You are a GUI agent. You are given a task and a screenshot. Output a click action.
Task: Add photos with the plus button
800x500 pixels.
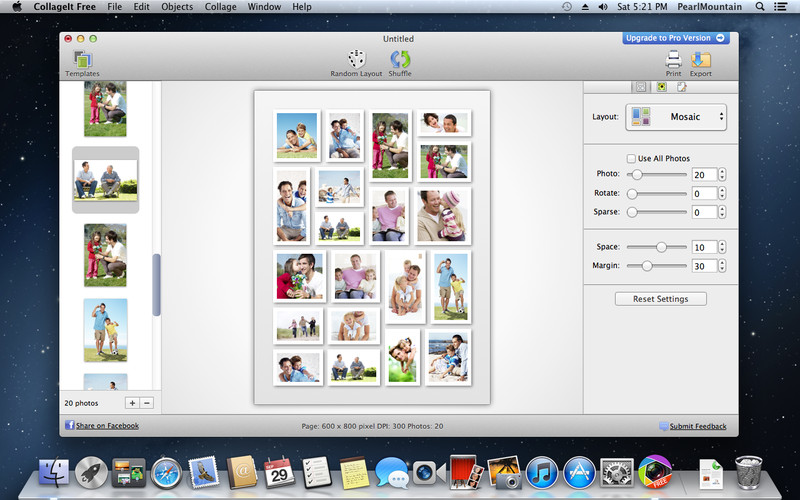(132, 403)
